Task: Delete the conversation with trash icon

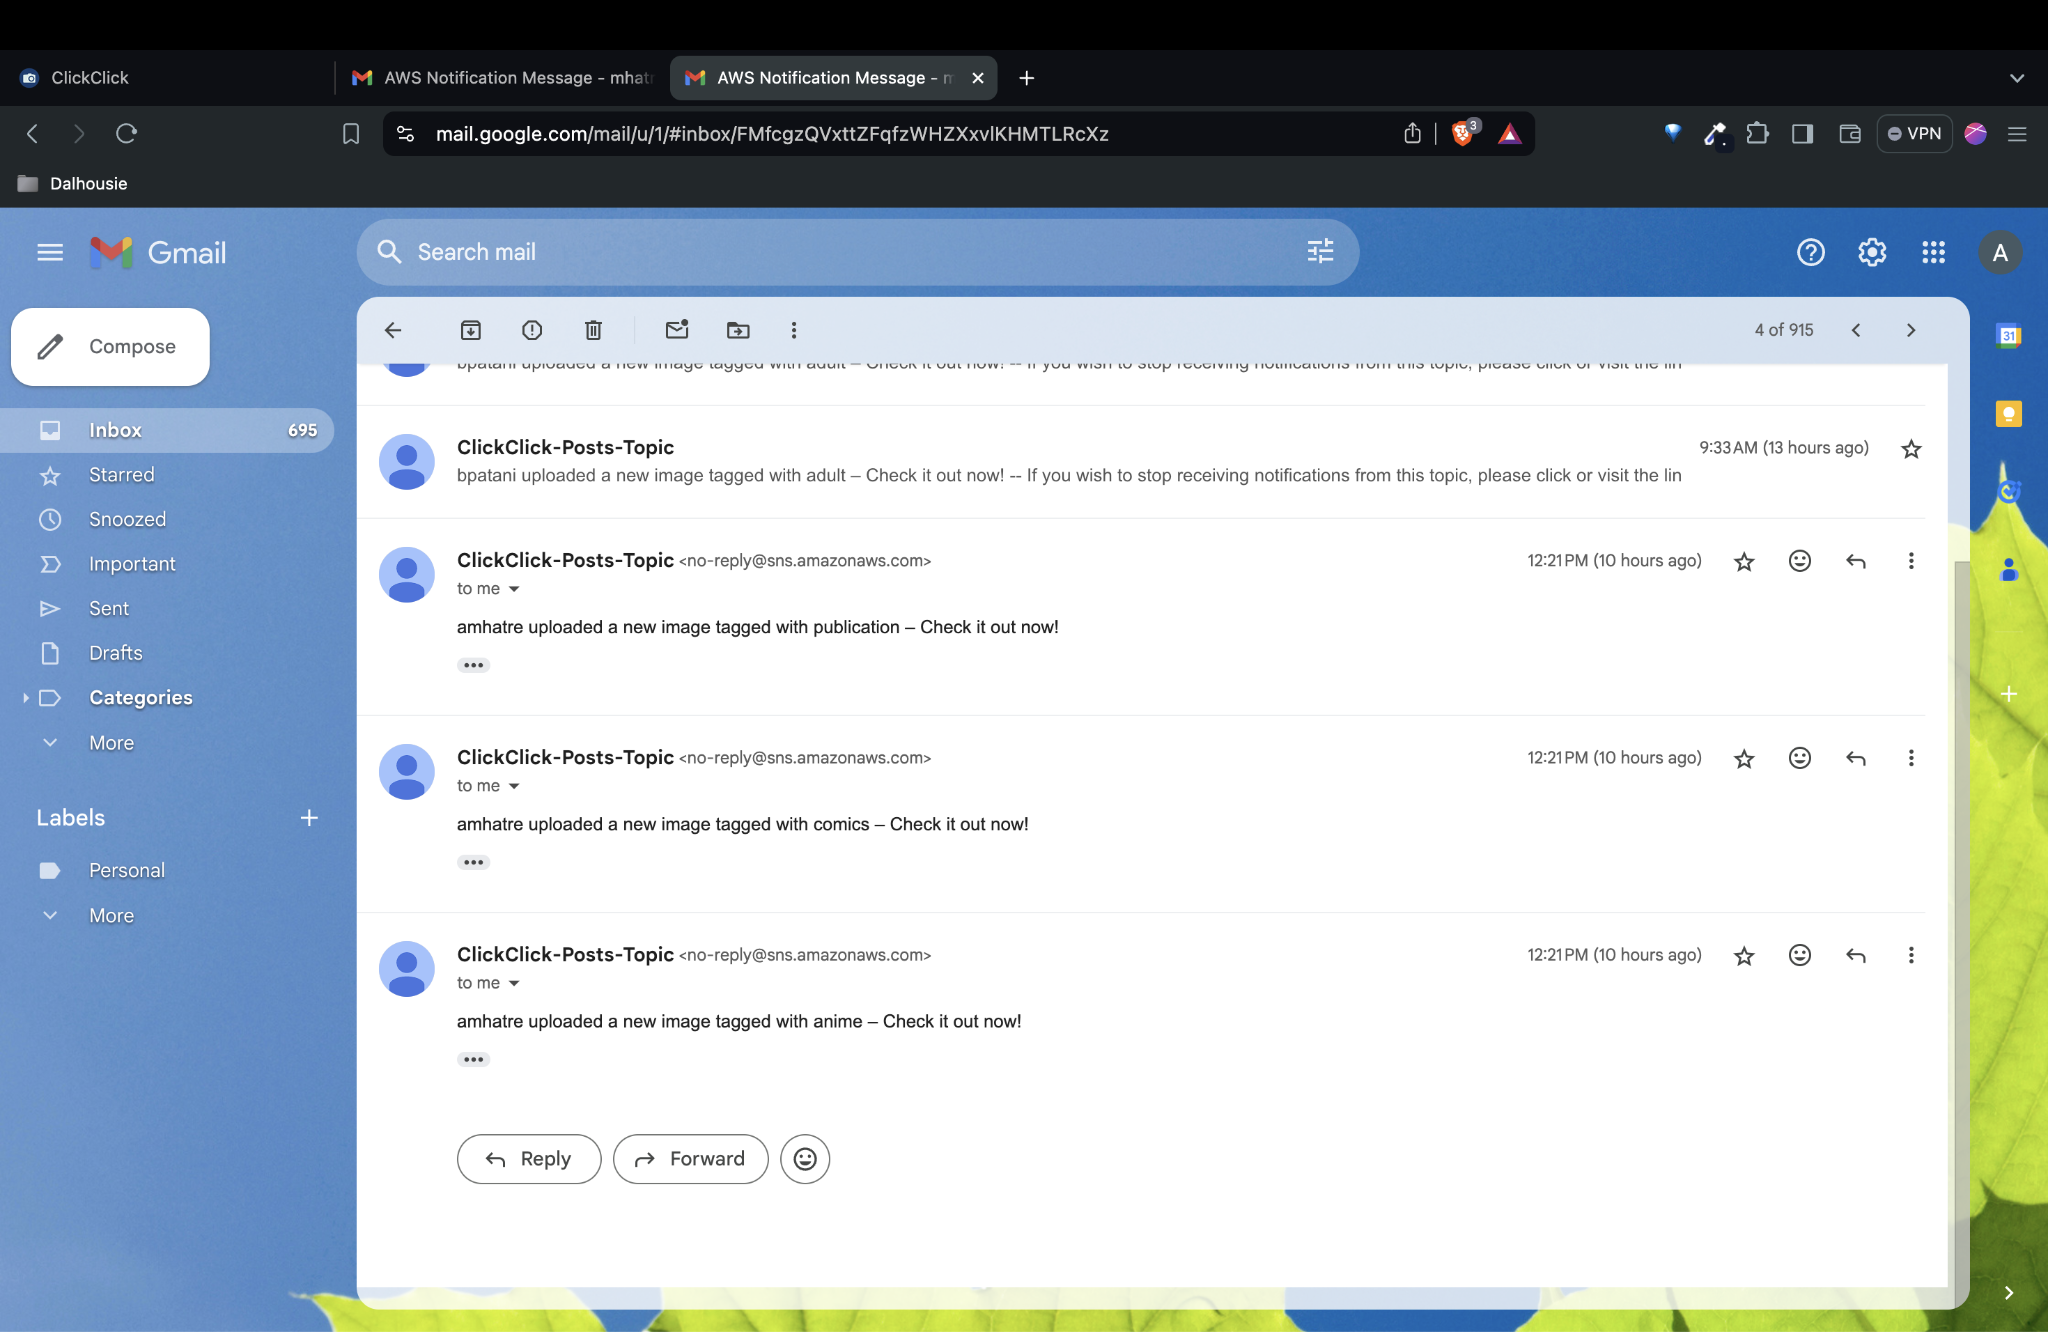Action: [592, 330]
